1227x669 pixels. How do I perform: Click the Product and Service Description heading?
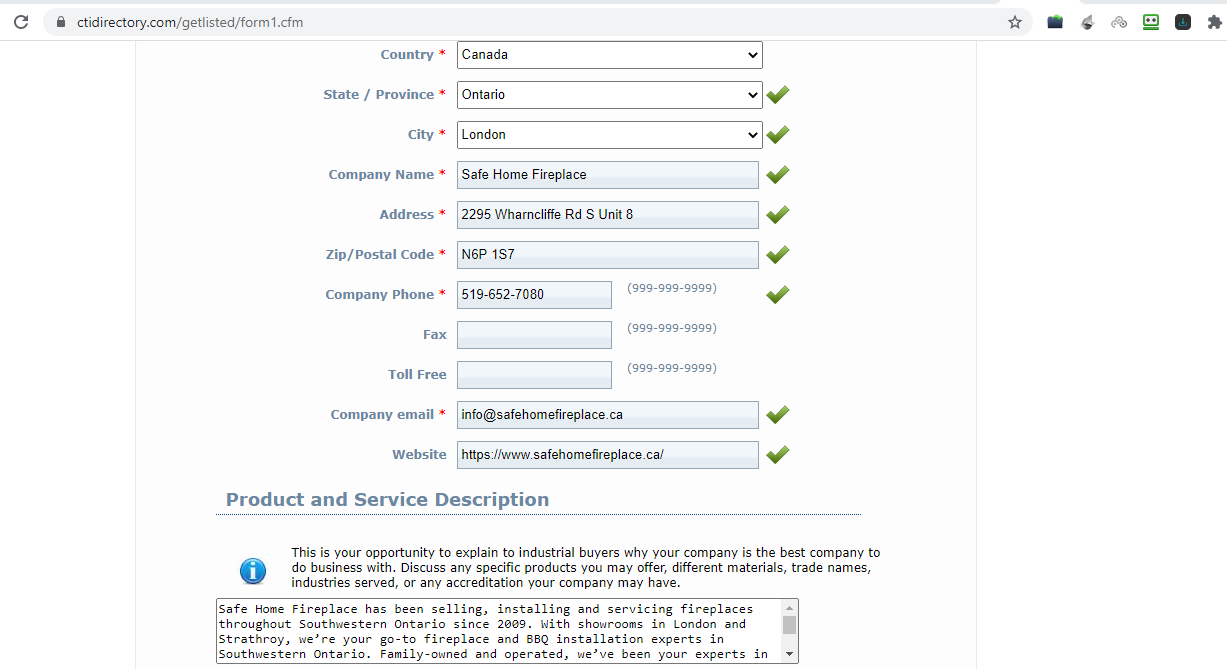coord(387,500)
